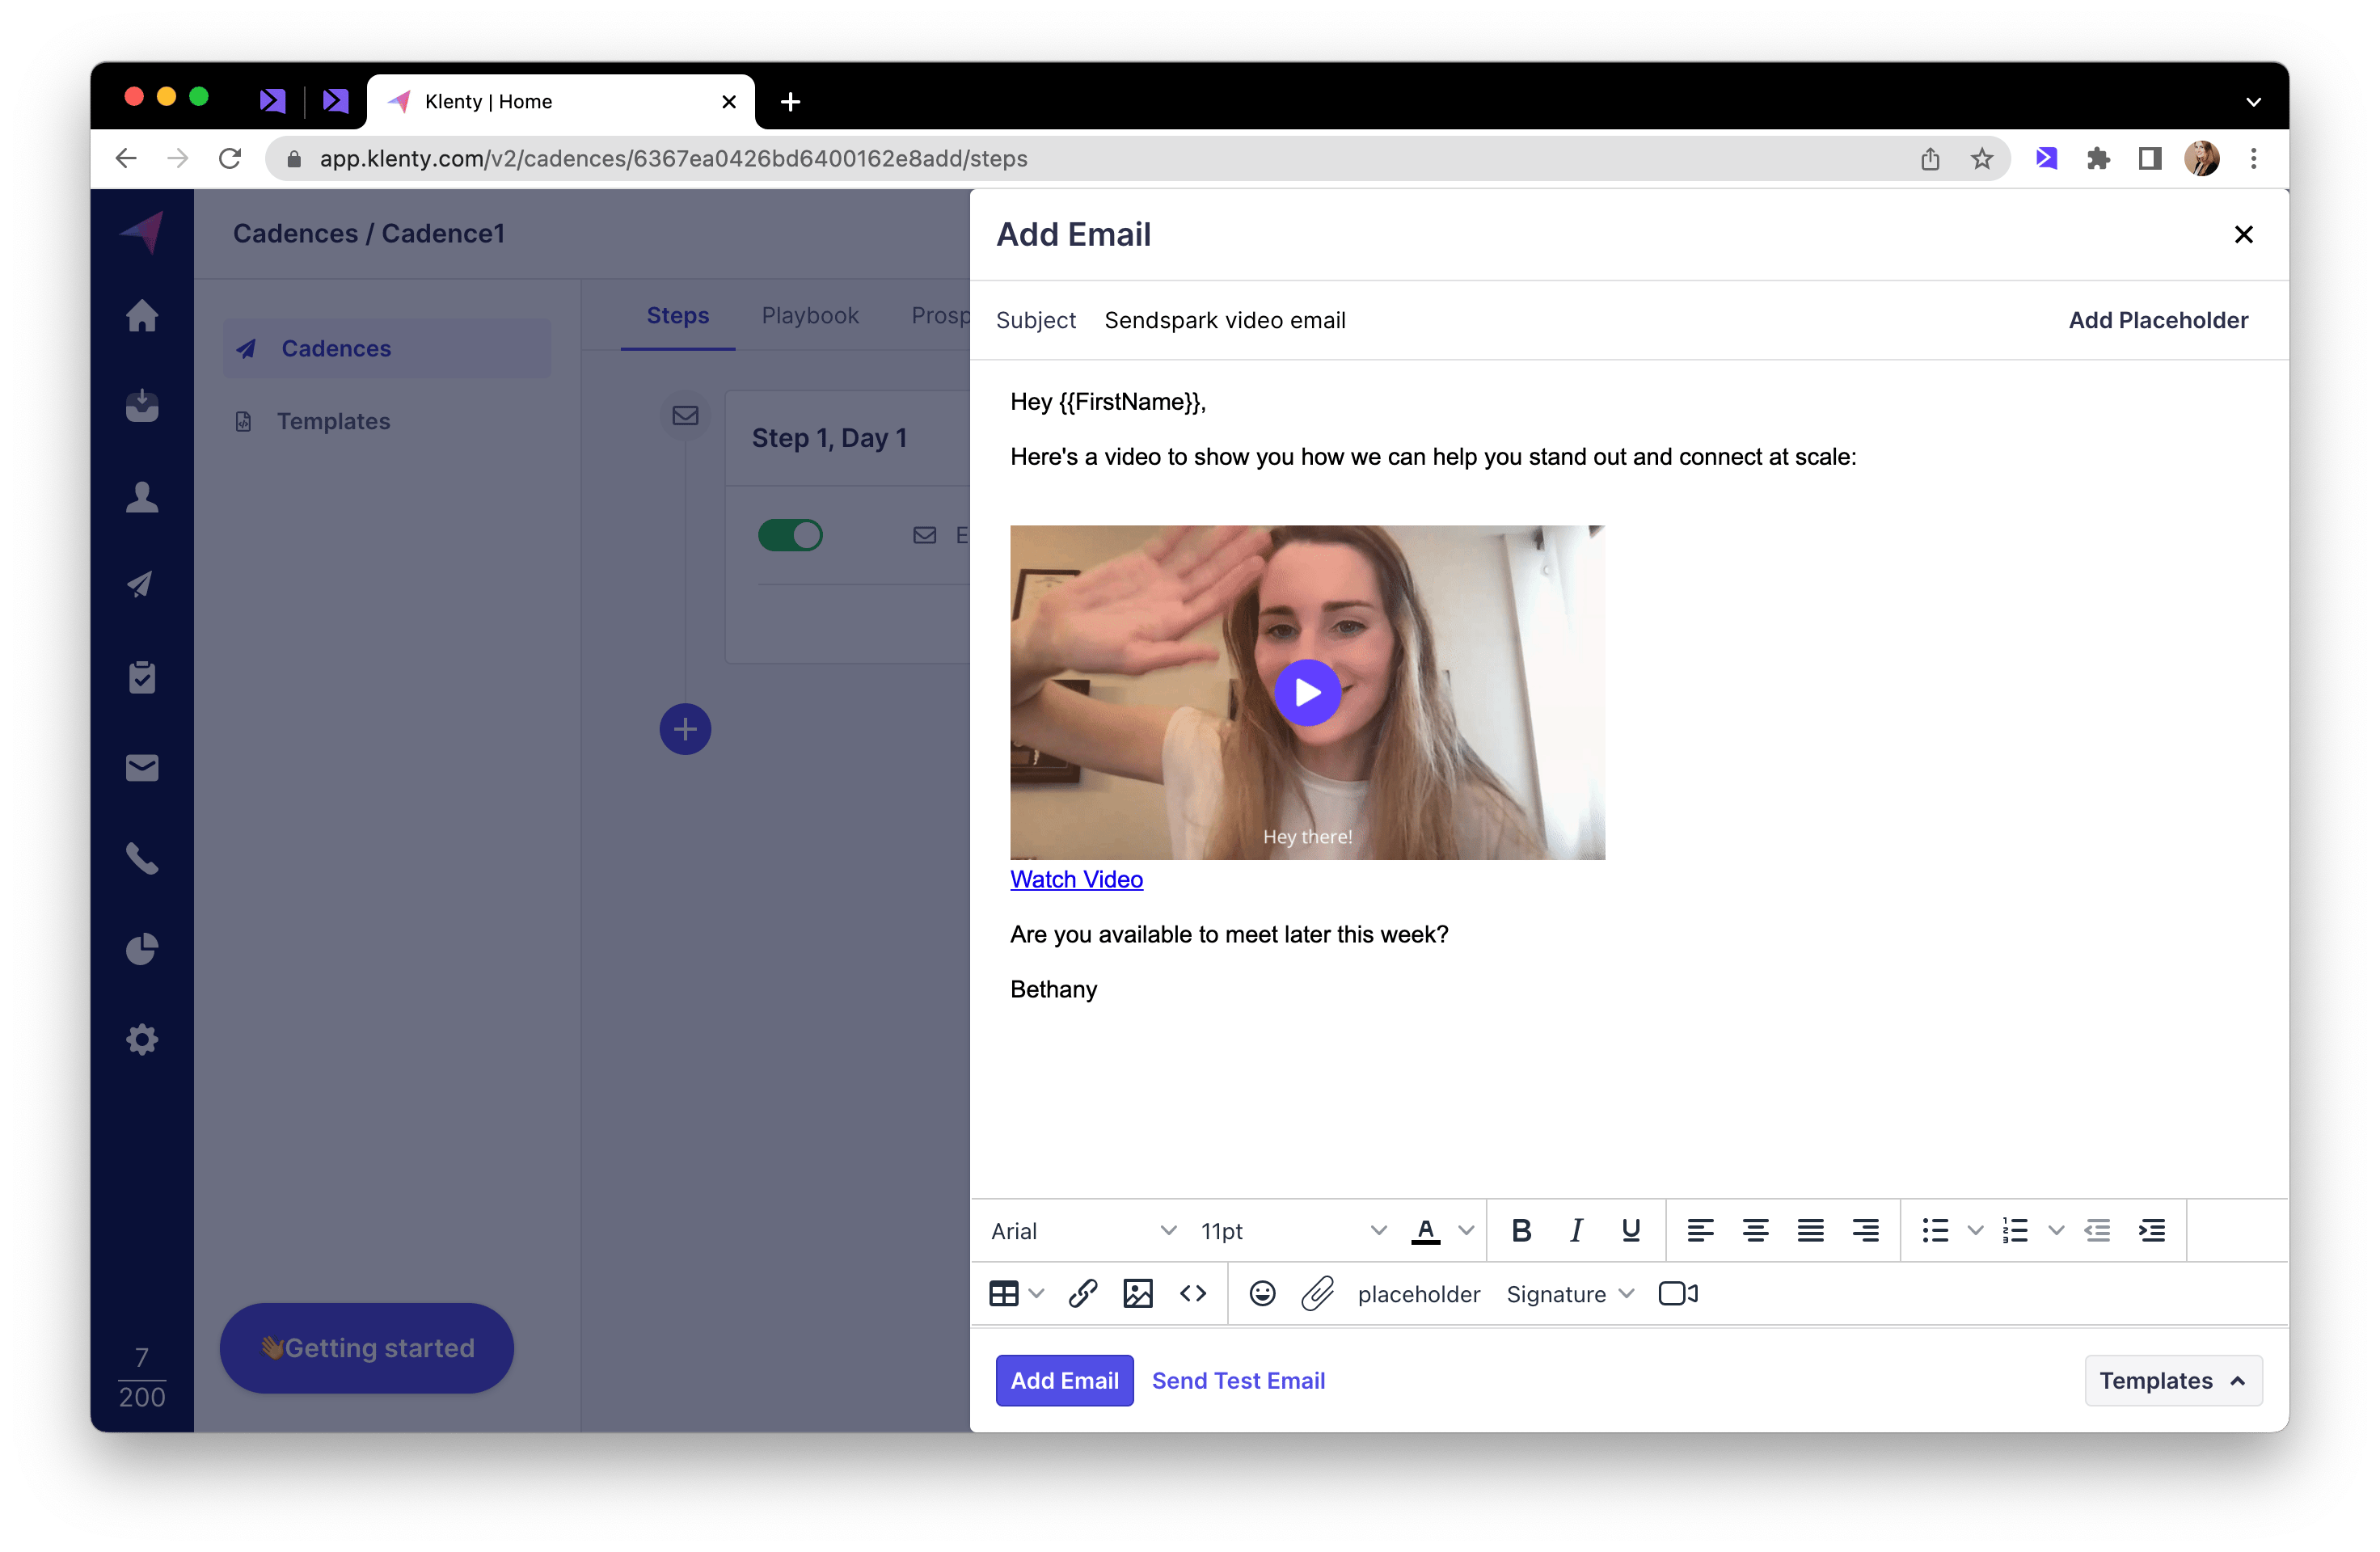The image size is (2380, 1552).
Task: Open the source code view
Action: click(x=1193, y=1294)
